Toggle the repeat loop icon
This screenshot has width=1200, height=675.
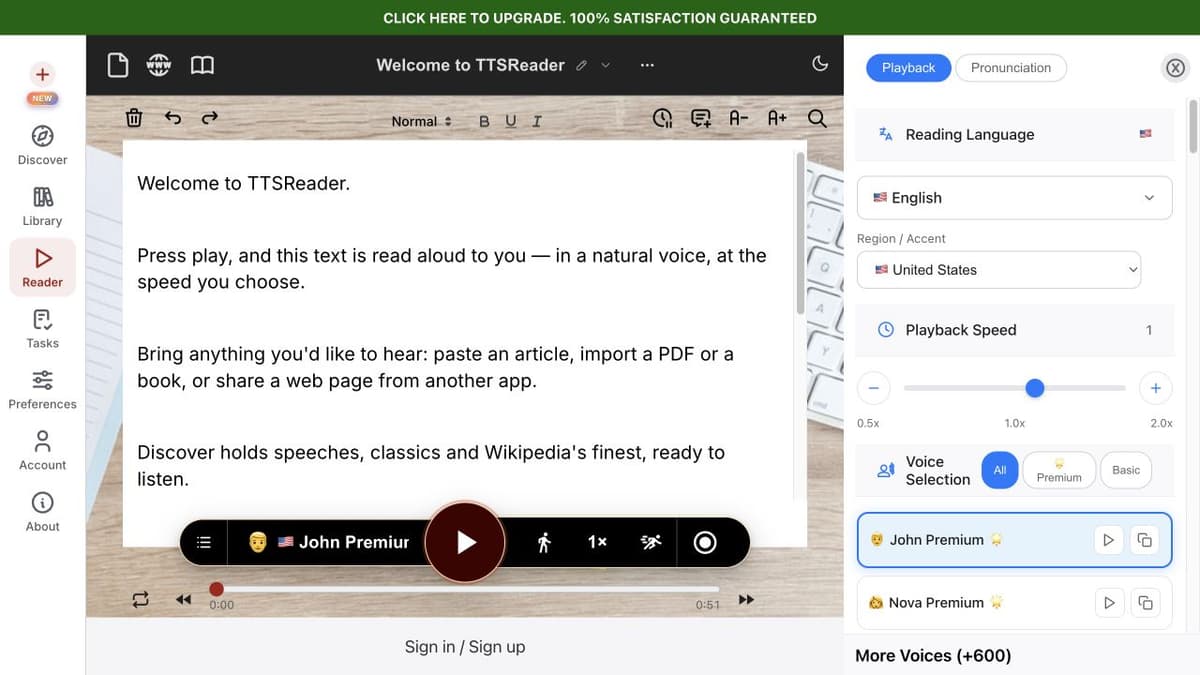coord(140,600)
